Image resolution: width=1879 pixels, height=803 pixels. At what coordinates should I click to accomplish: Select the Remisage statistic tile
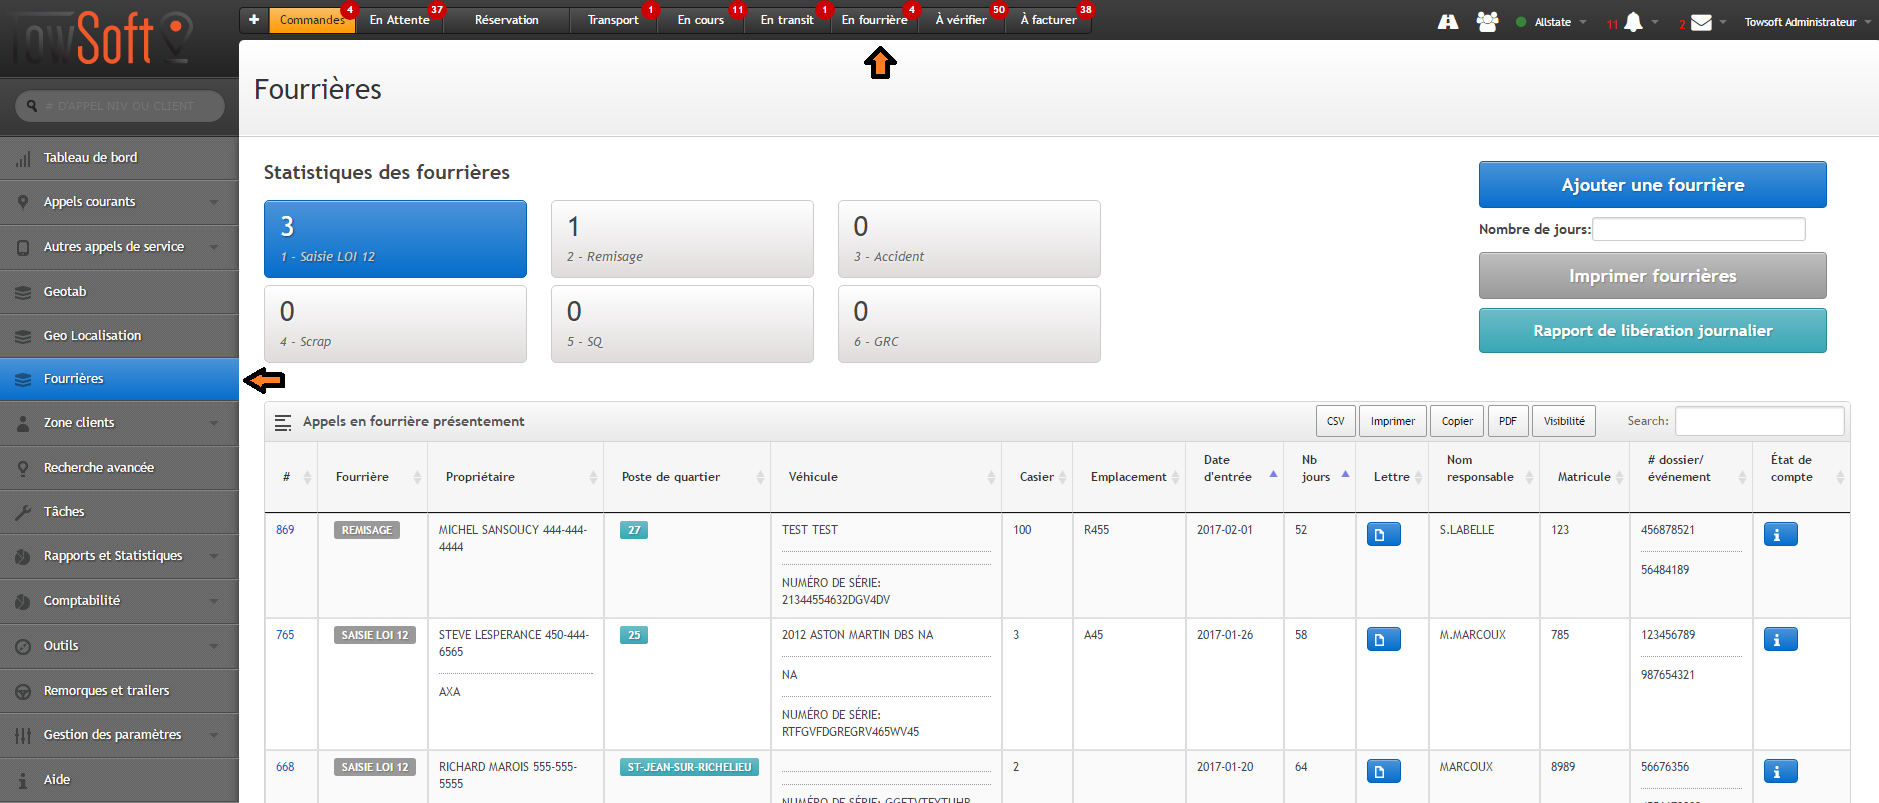[x=682, y=239]
